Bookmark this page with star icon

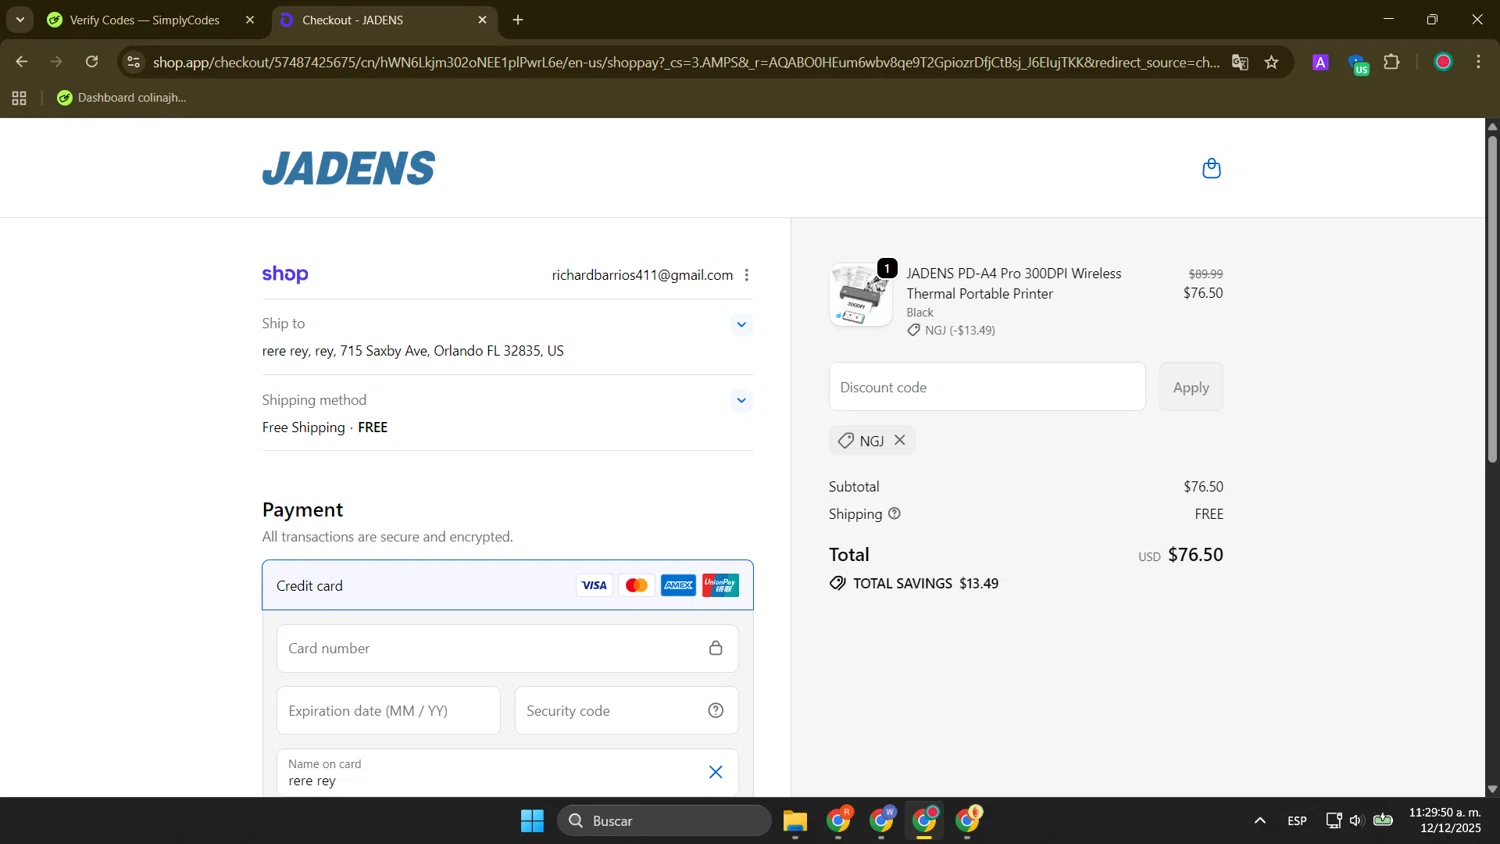(1272, 62)
